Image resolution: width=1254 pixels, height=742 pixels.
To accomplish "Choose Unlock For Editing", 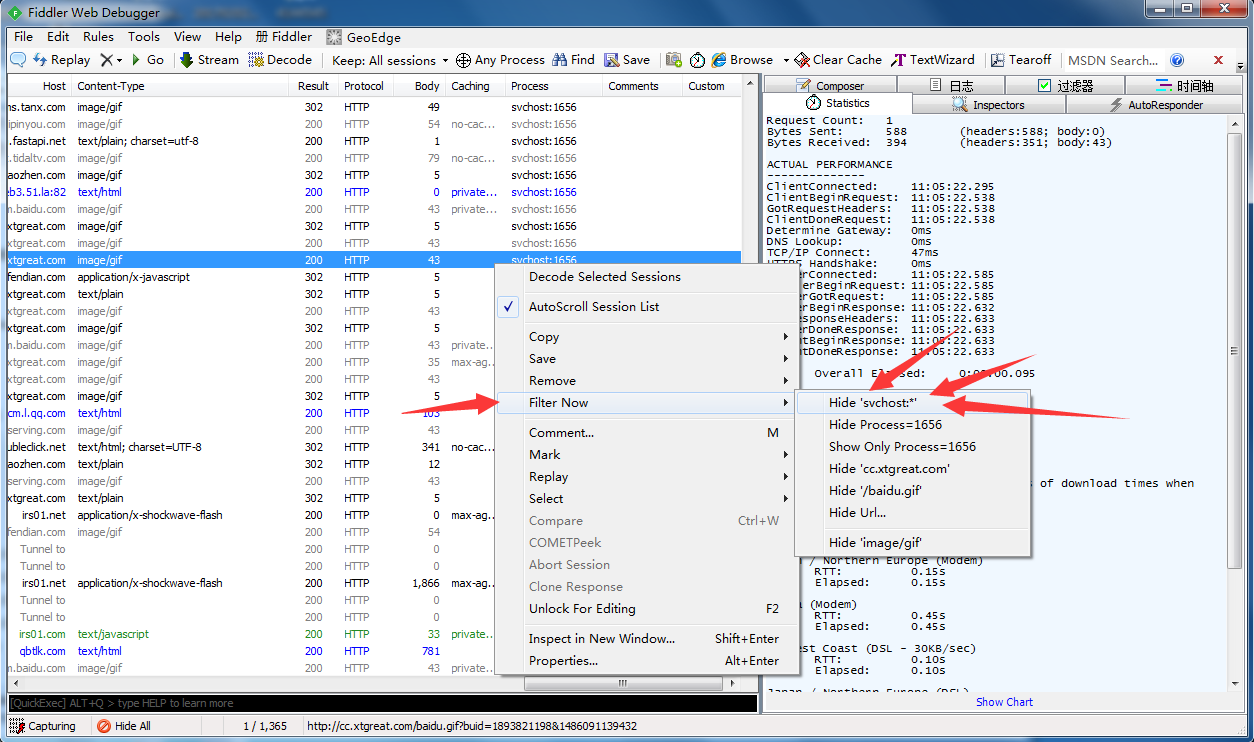I will [646, 609].
